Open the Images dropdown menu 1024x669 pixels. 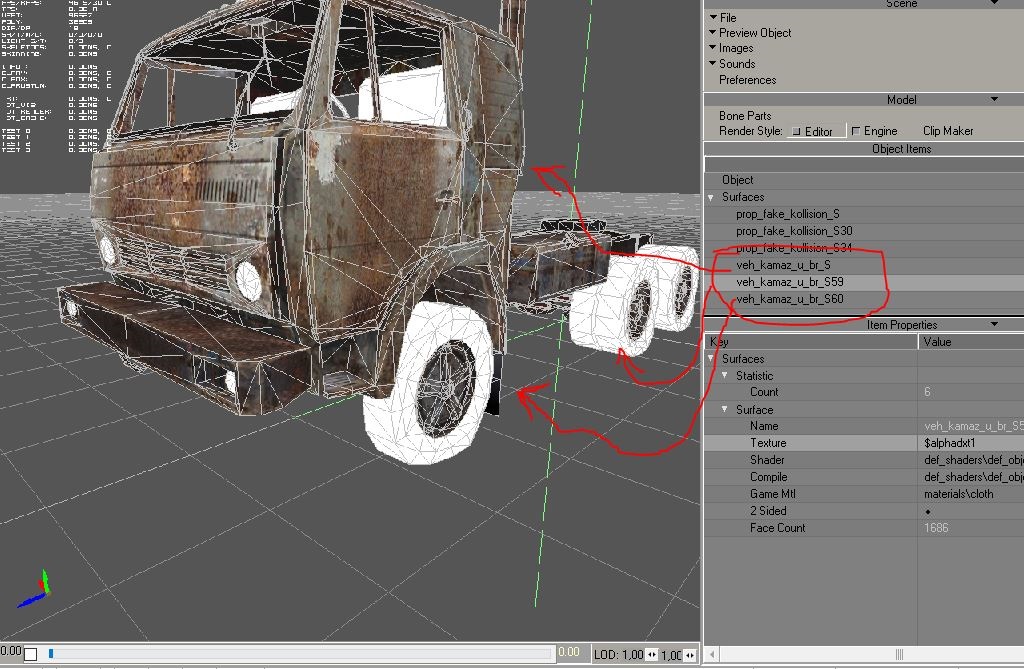[735, 48]
